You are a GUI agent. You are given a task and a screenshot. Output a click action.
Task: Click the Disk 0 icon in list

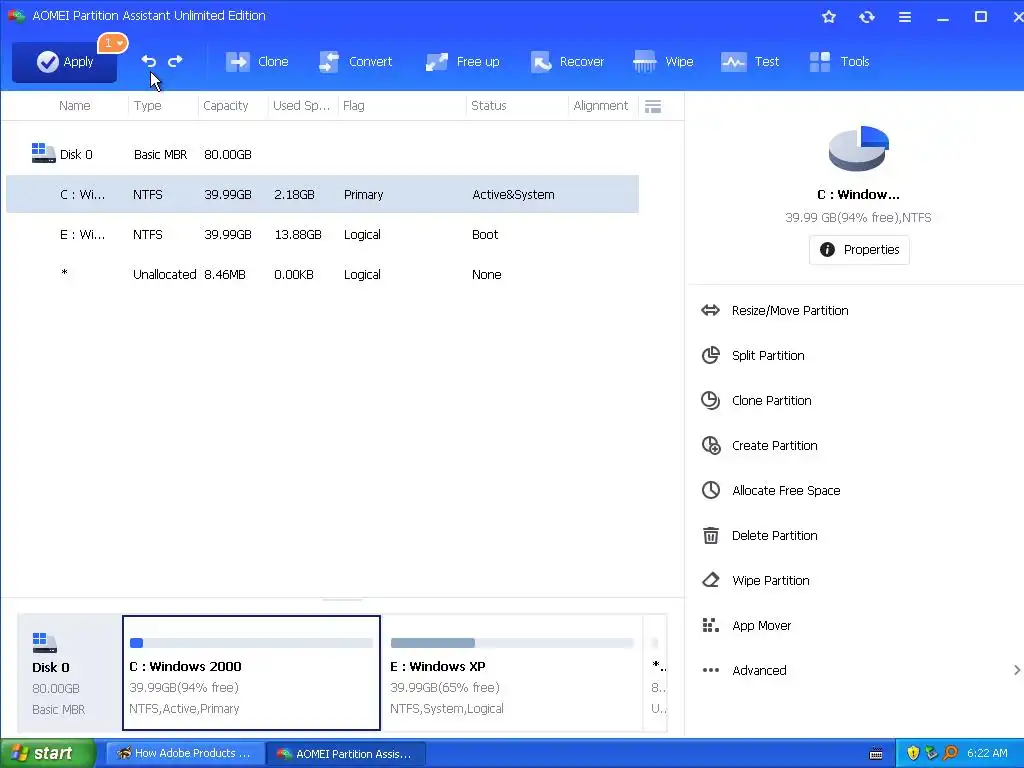point(43,153)
